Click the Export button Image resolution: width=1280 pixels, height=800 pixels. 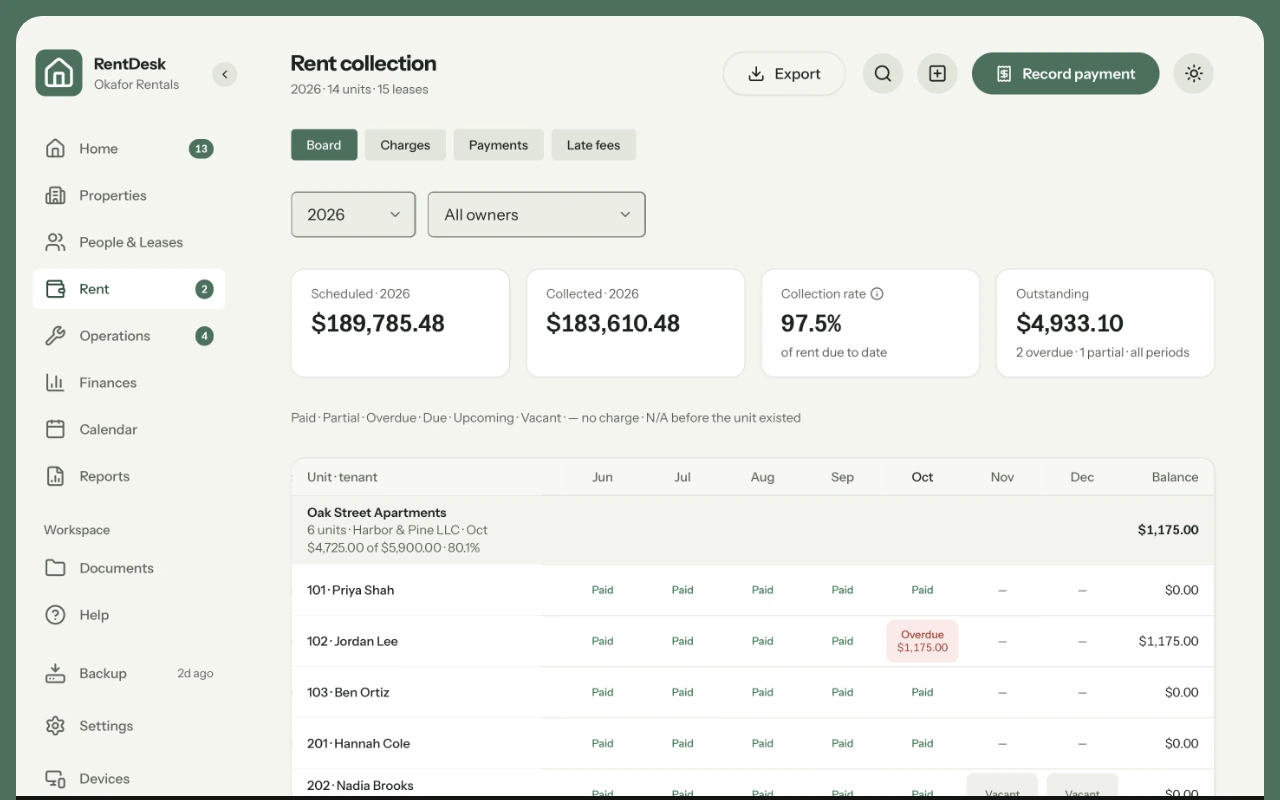pyautogui.click(x=784, y=74)
